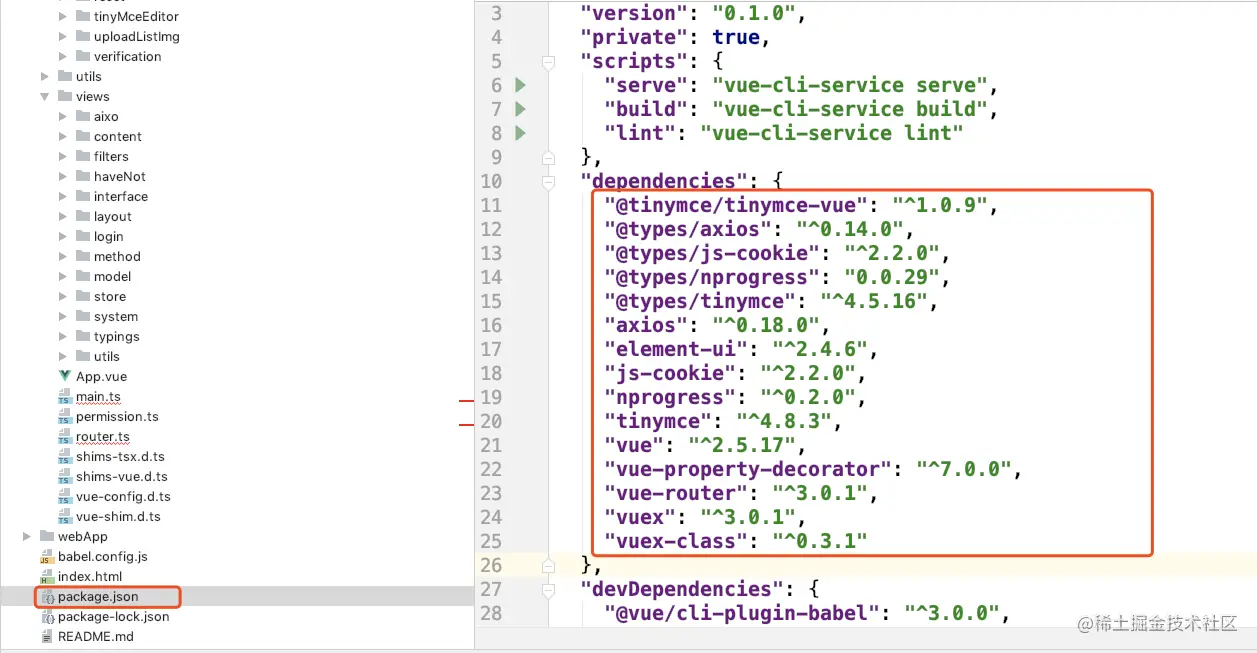The height and width of the screenshot is (653, 1257).
Task: Click the package.json file icon
Action: 47,597
